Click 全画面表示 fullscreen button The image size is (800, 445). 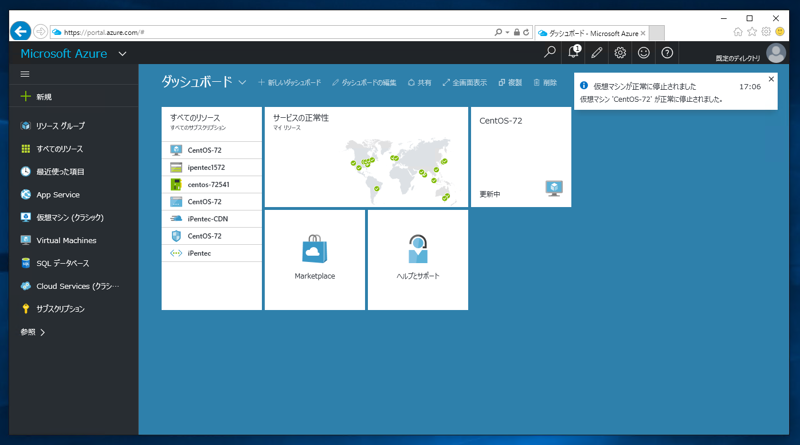coord(465,83)
